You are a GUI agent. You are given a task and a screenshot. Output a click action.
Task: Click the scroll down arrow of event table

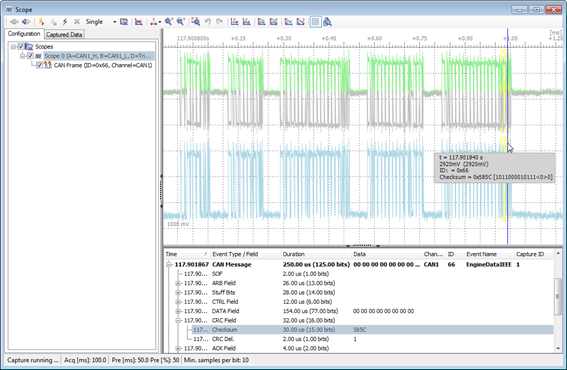click(558, 349)
